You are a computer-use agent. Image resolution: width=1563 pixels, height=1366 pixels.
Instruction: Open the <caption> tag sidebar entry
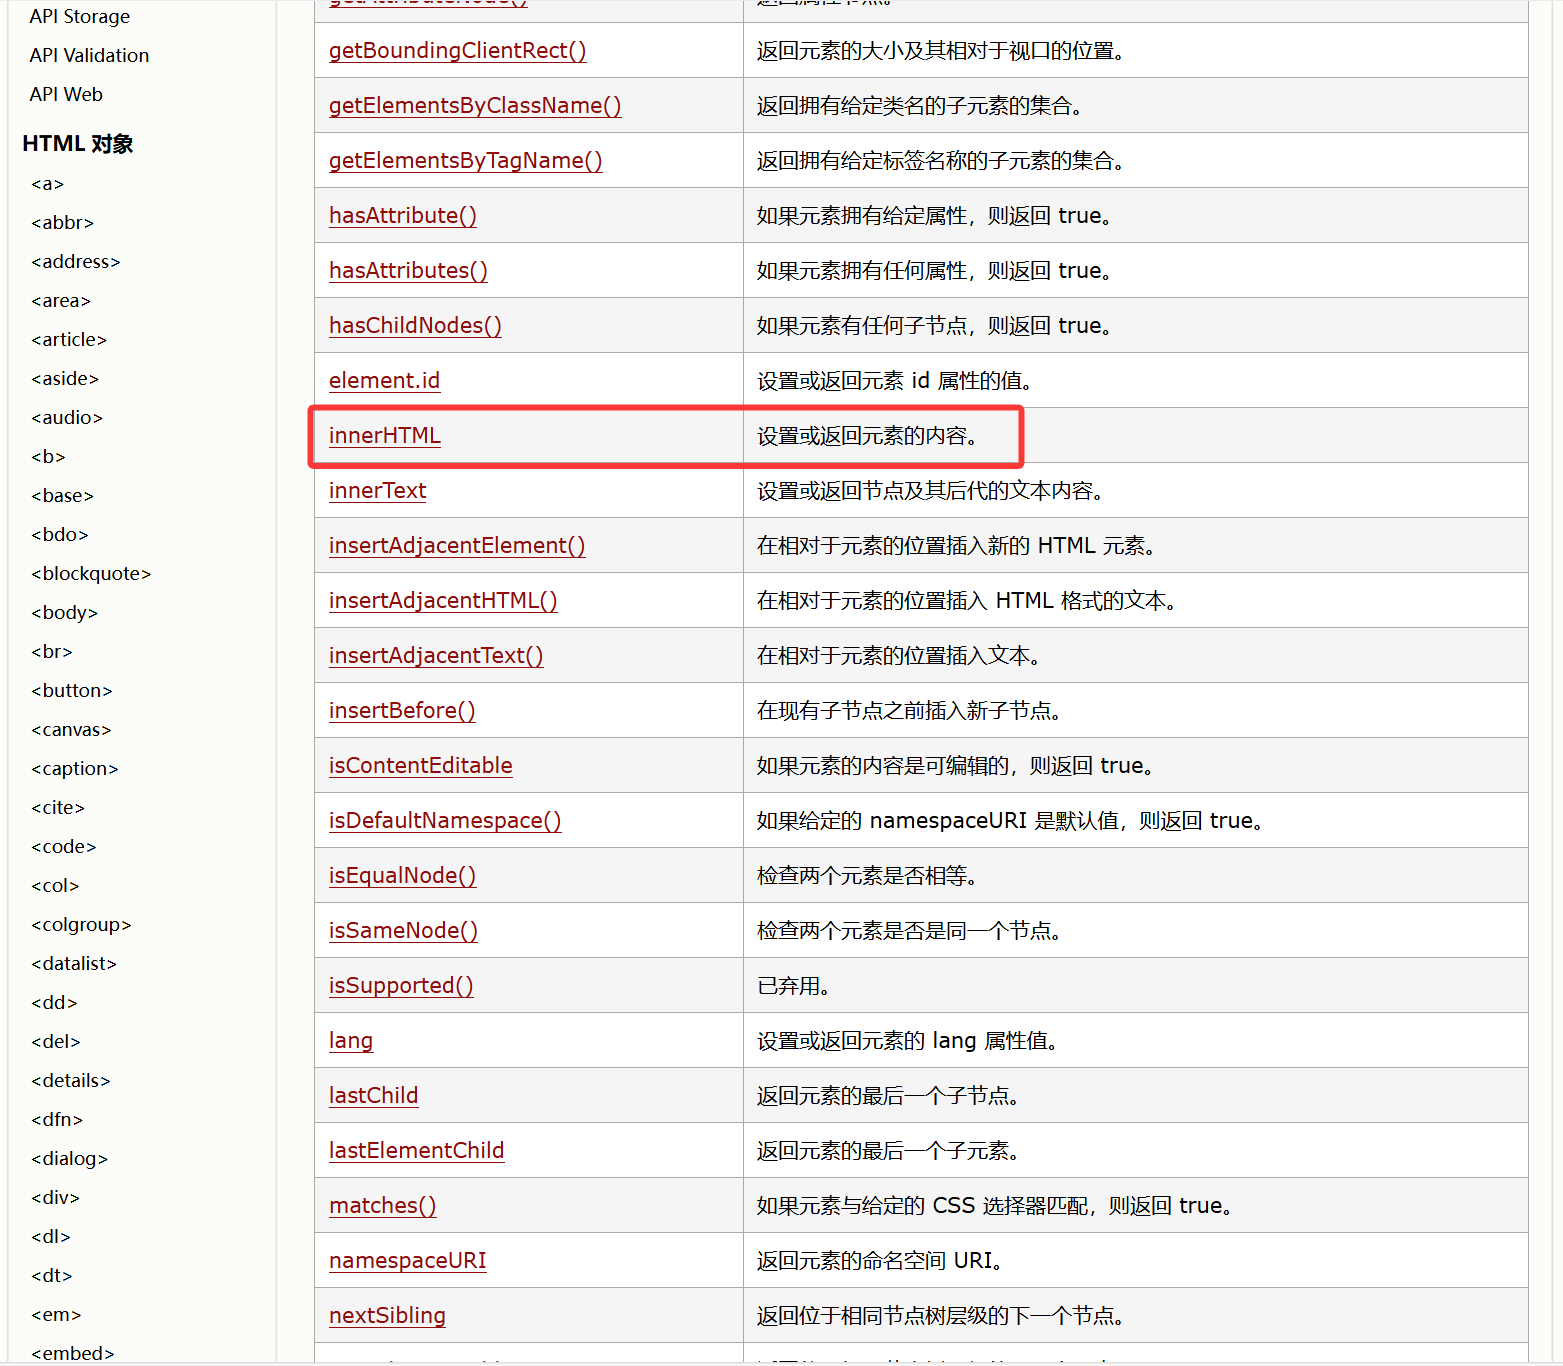pos(74,768)
